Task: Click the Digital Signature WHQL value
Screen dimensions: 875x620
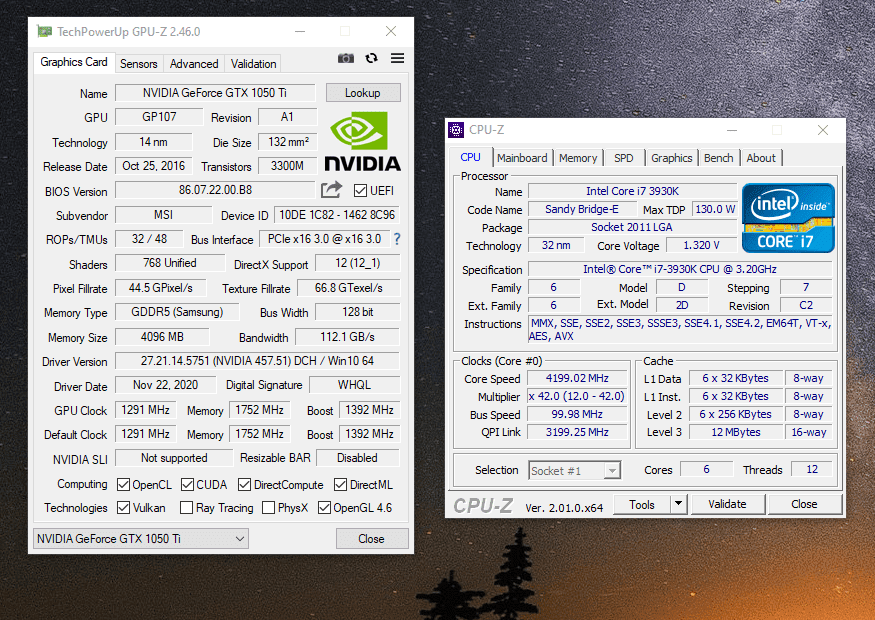Action: point(354,385)
